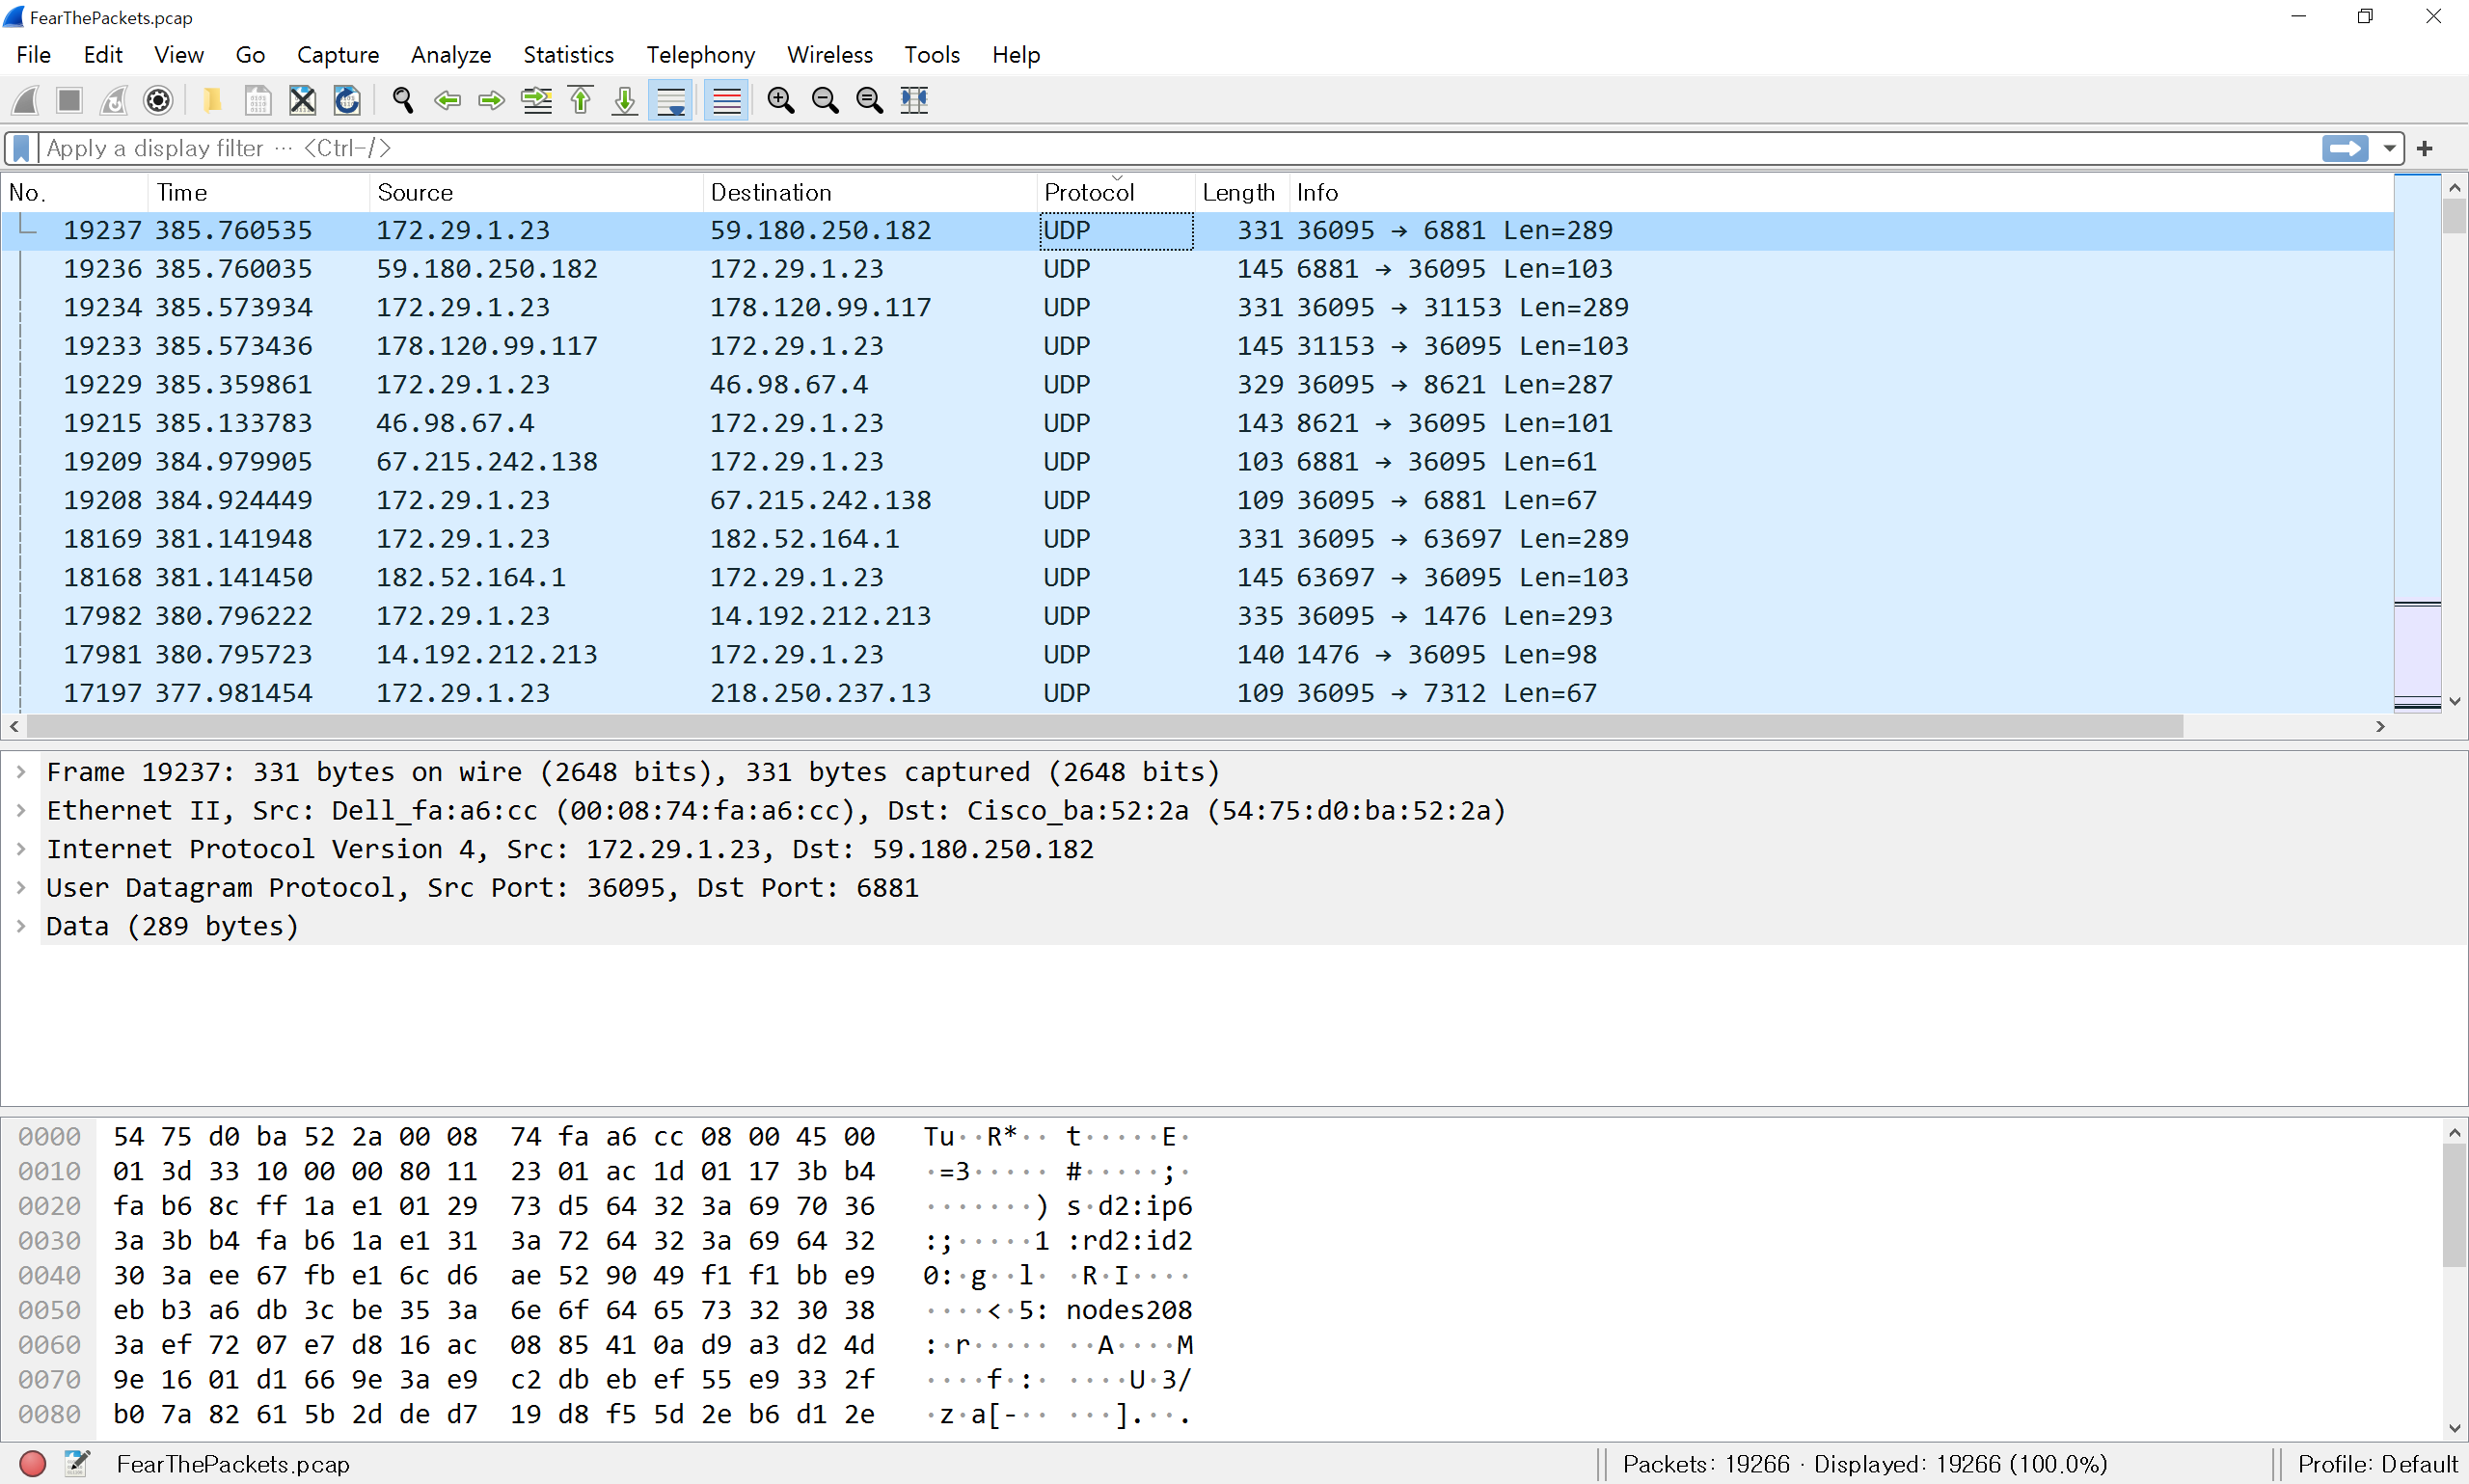Image resolution: width=2469 pixels, height=1484 pixels.
Task: Close this capture file icon
Action: [302, 100]
